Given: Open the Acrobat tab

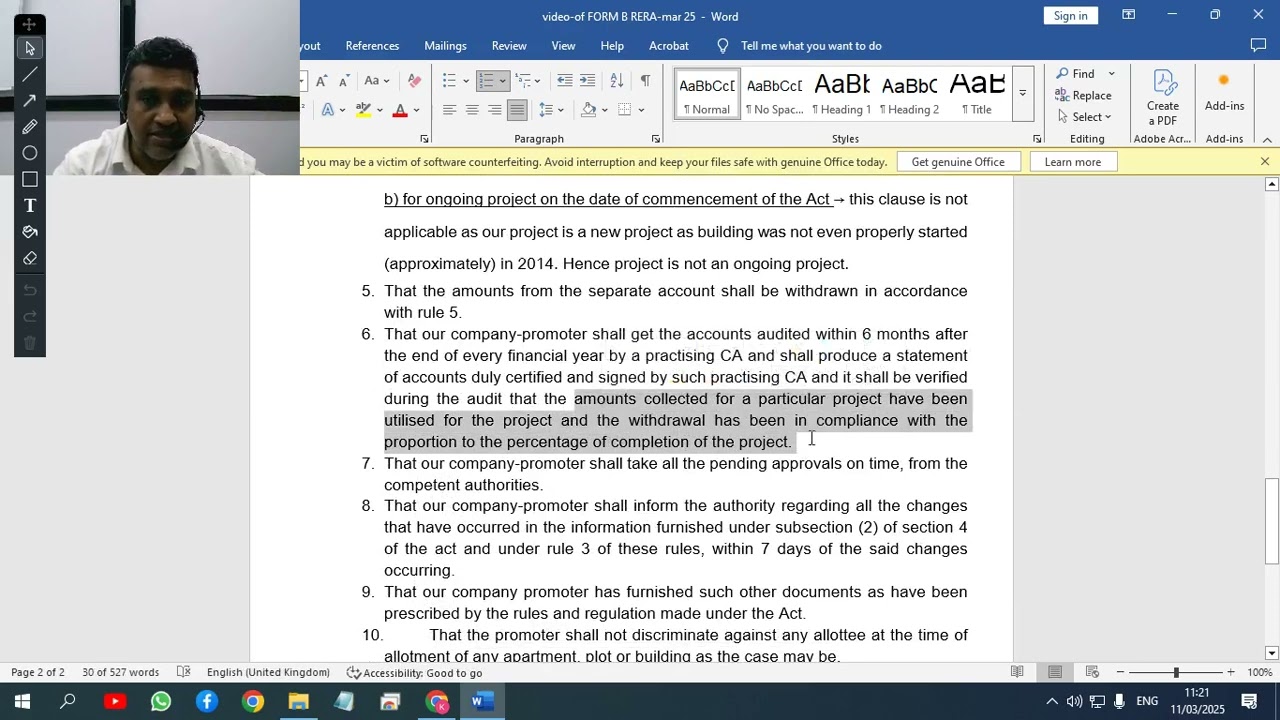Looking at the screenshot, I should (x=668, y=46).
